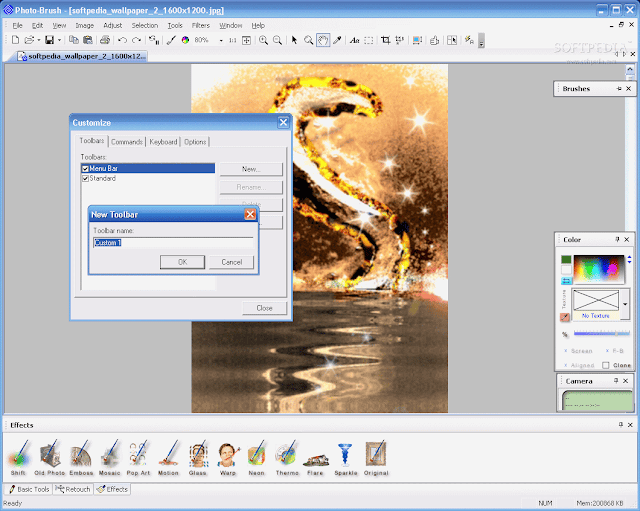This screenshot has width=640, height=511.
Task: Click the Save floppy disk icon
Action: coord(49,40)
